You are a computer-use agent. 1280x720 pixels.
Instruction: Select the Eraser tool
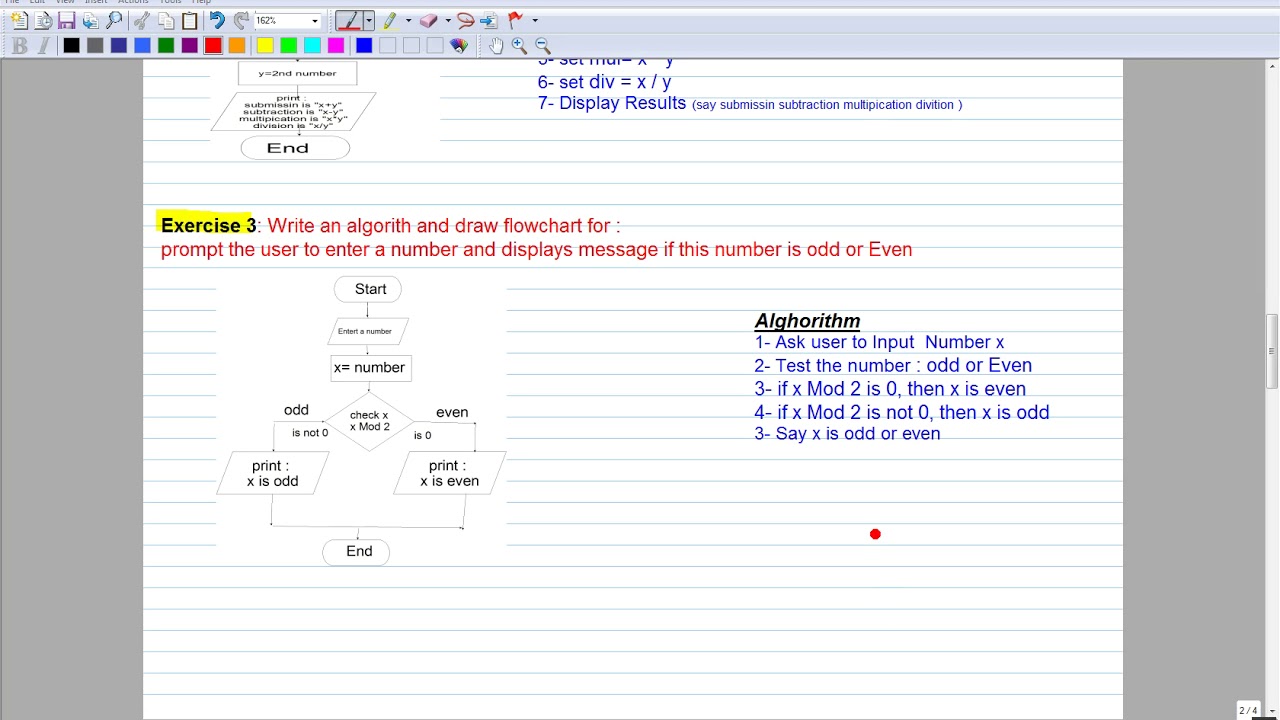coord(428,20)
